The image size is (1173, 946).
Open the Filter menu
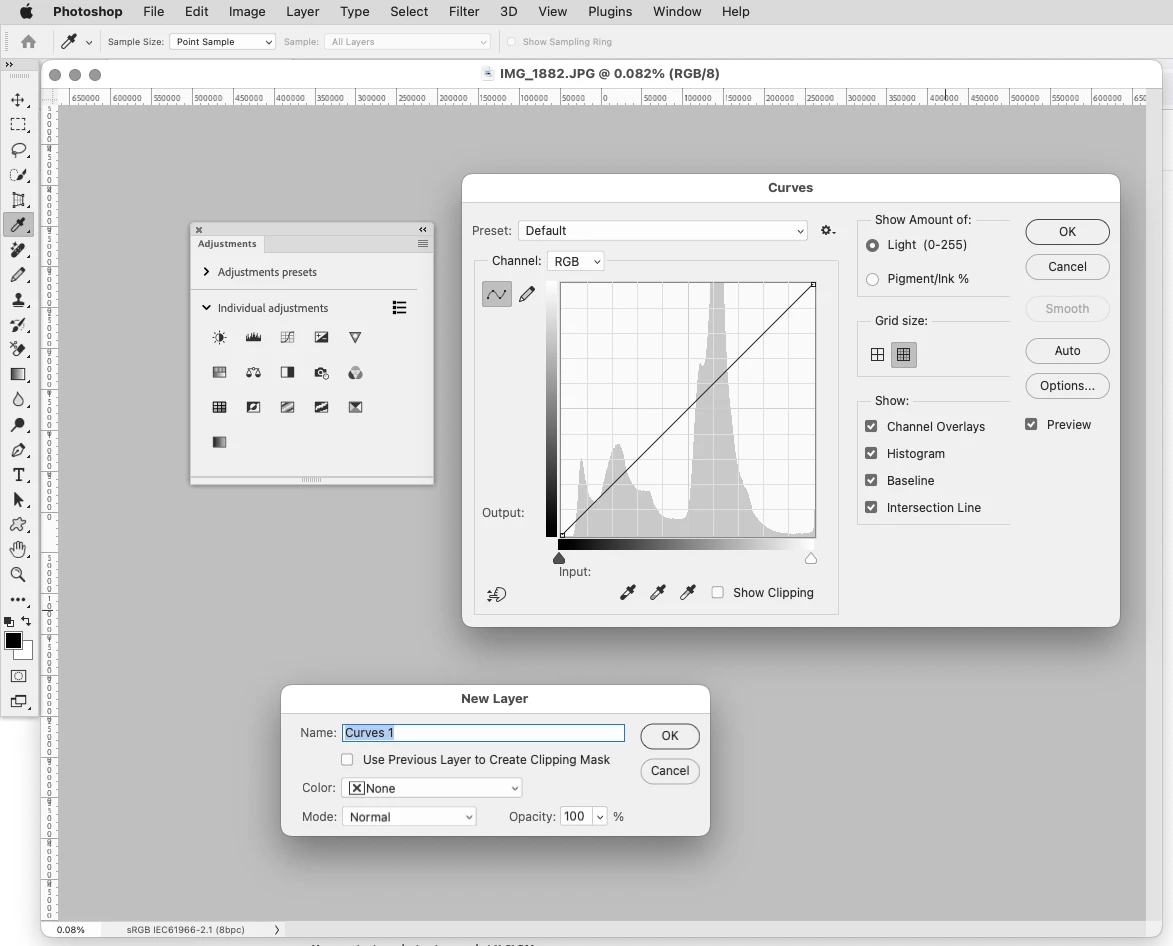464,11
